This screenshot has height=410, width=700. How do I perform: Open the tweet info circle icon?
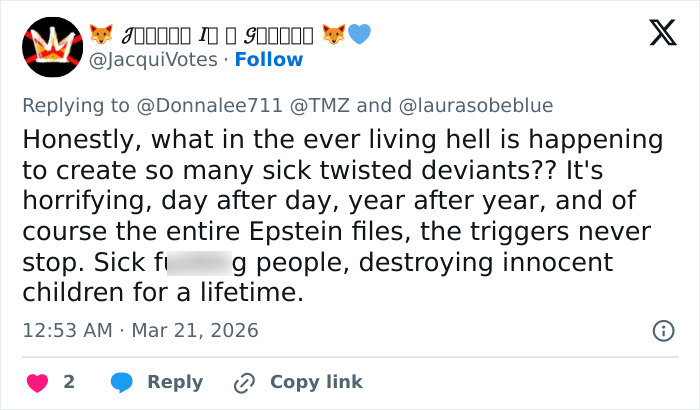662,330
